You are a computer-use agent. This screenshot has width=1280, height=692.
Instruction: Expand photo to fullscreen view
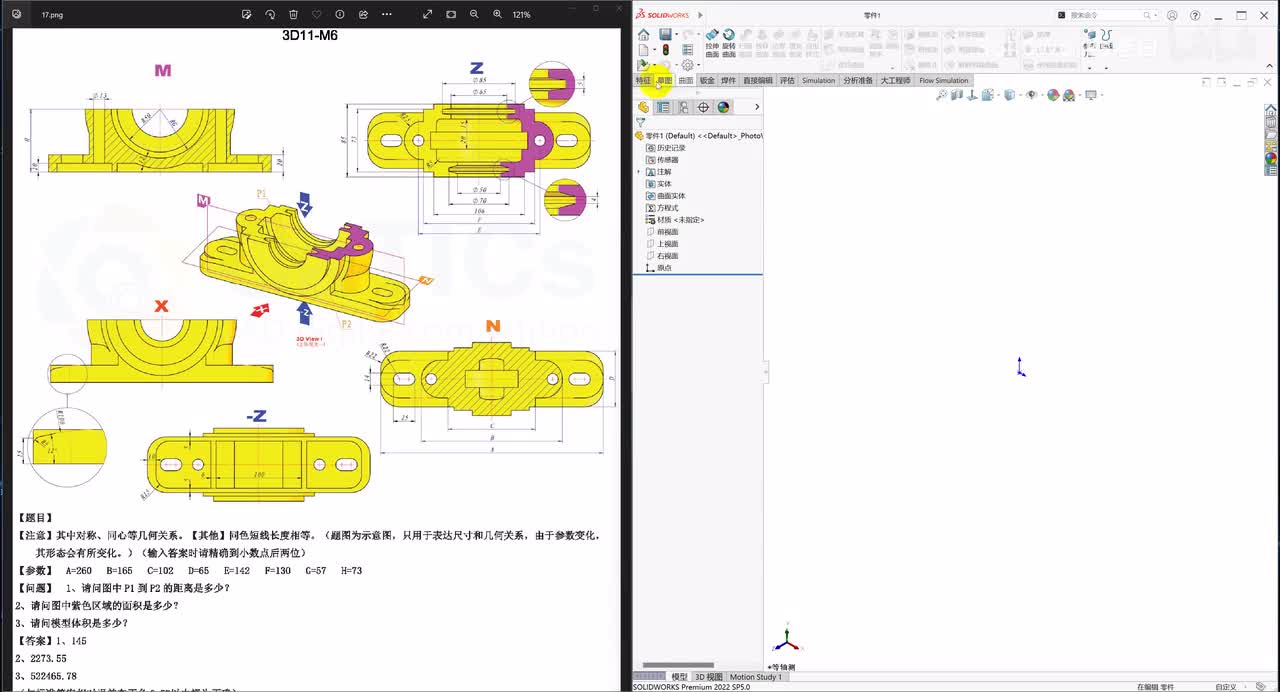pyautogui.click(x=428, y=15)
